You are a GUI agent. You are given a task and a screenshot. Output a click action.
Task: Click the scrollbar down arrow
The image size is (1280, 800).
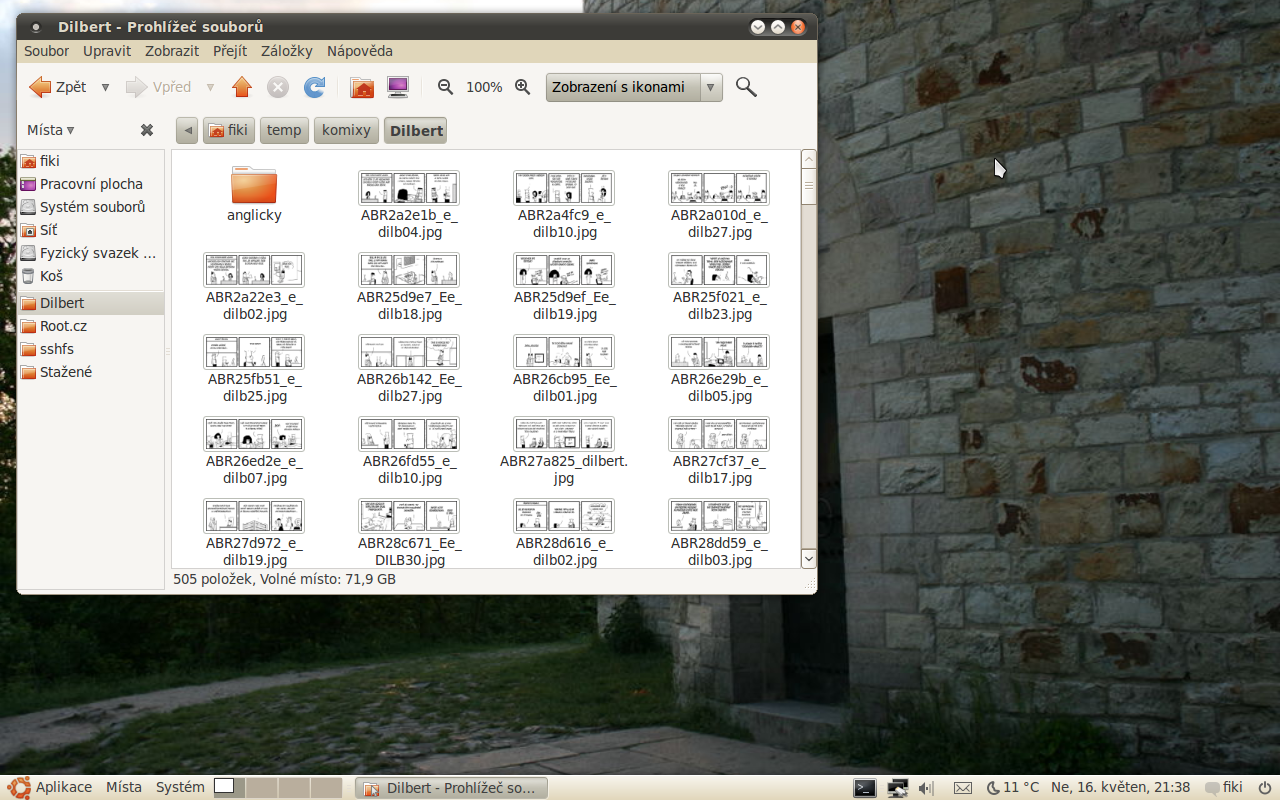809,559
